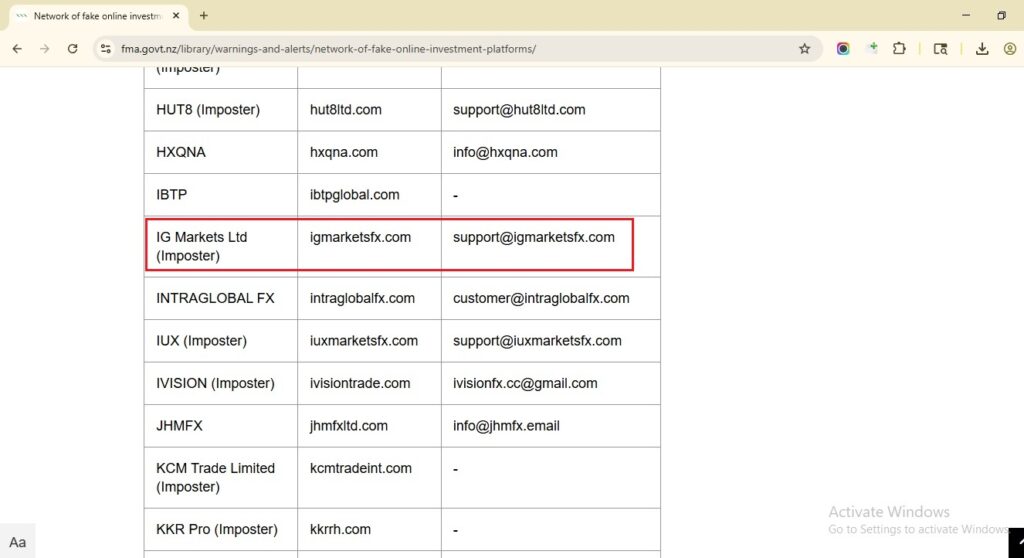Screen dimensions: 1024x558
Task: Select the KKR Pro (Imposter) cell
Action: [221, 529]
